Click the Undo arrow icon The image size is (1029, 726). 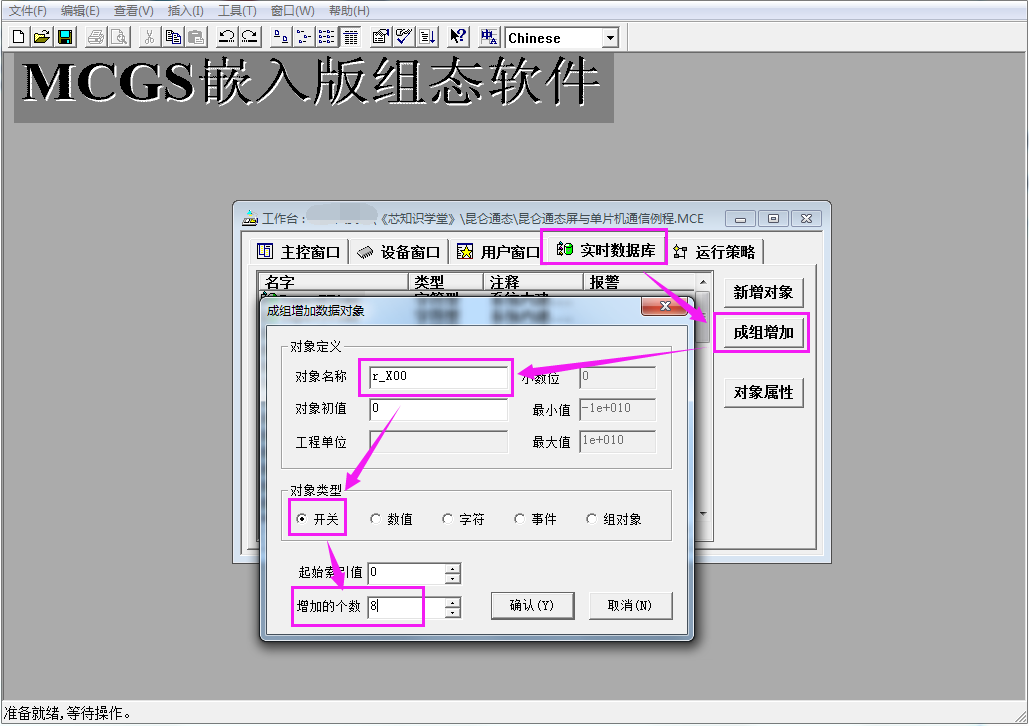(x=226, y=37)
